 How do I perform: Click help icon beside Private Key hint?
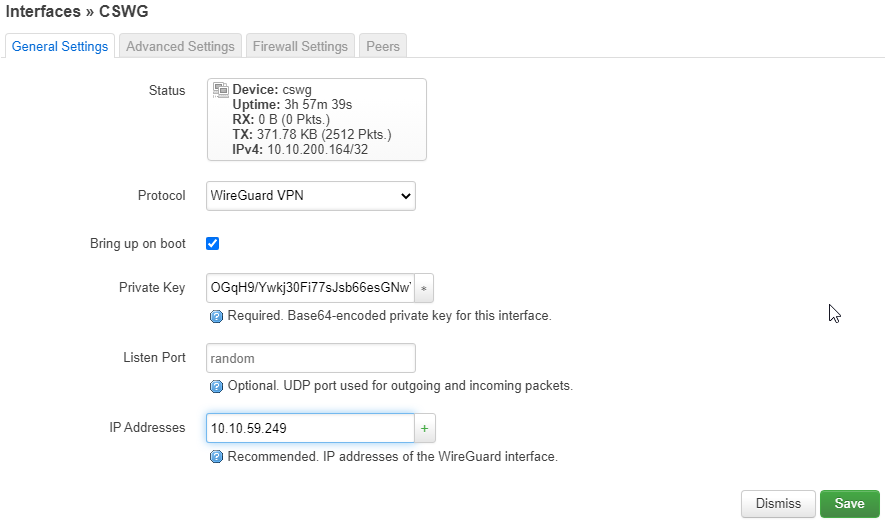216,316
